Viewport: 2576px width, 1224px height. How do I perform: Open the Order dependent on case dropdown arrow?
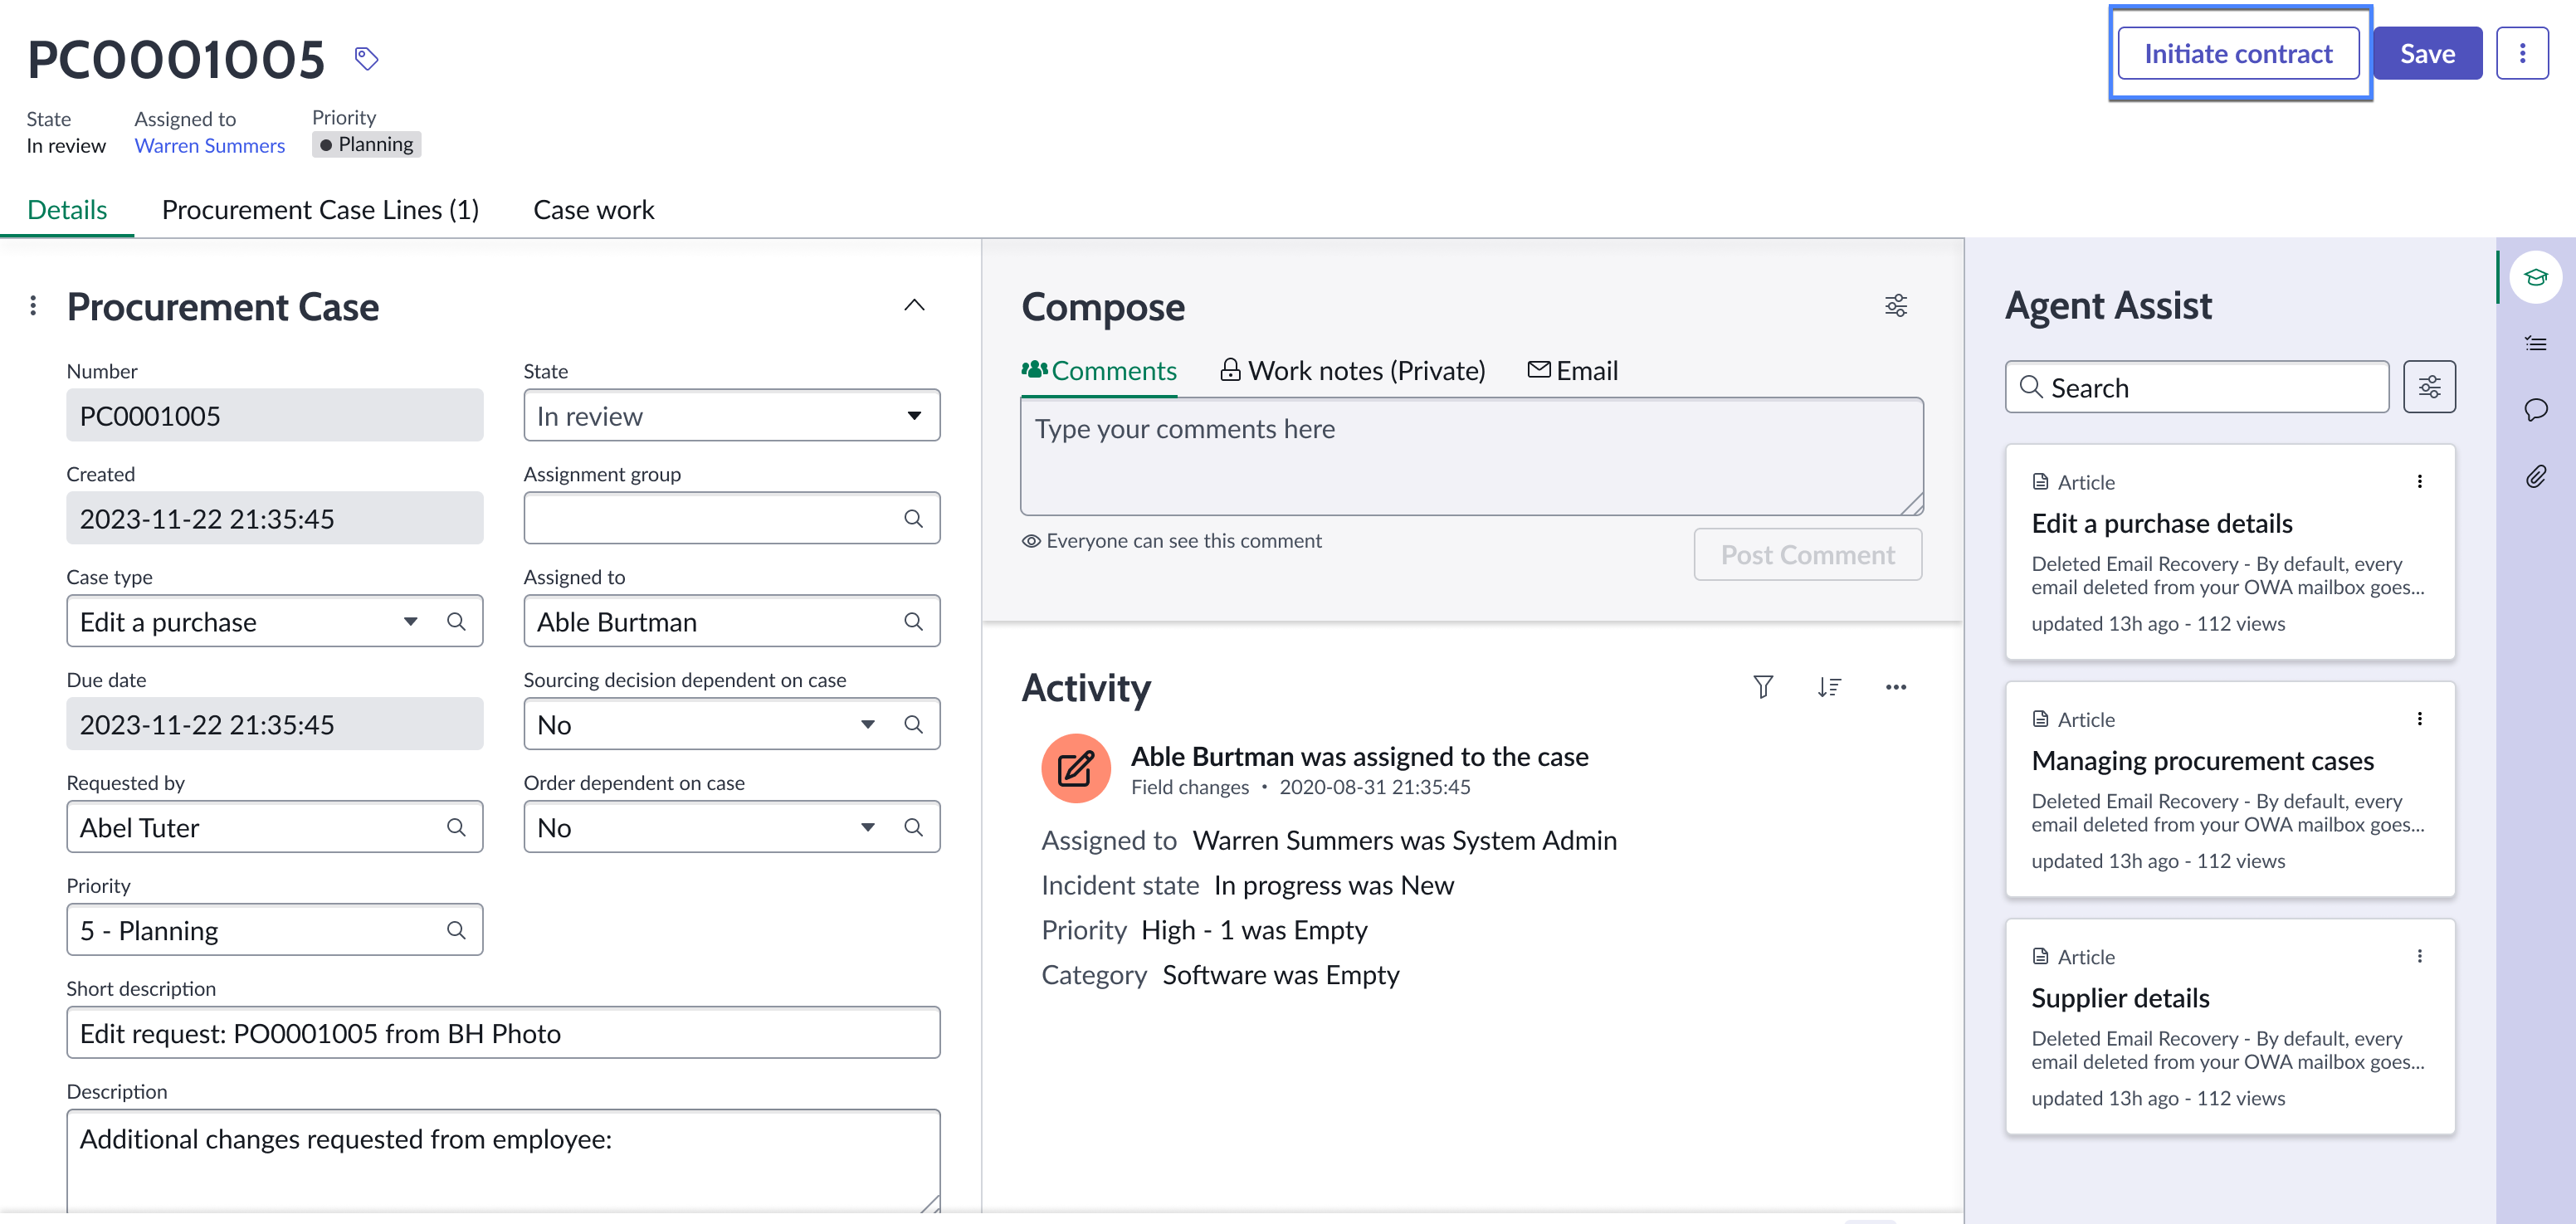(x=867, y=827)
